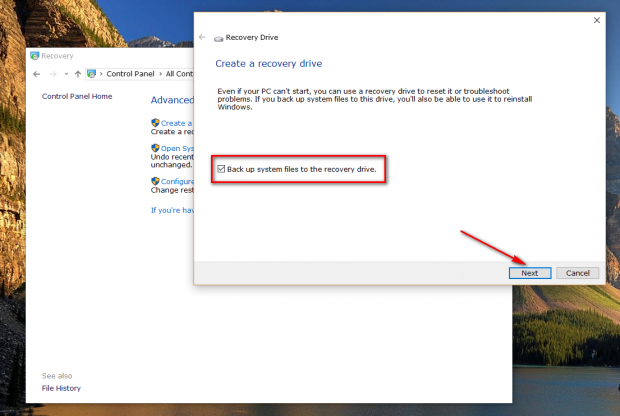
Task: Select Control Panel breadcrumb item
Action: 130,74
